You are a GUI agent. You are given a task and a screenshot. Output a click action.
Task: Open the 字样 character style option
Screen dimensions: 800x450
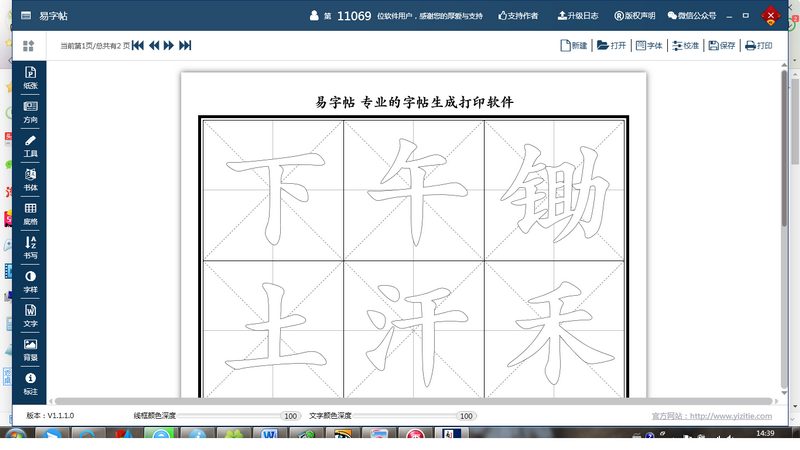click(x=30, y=282)
